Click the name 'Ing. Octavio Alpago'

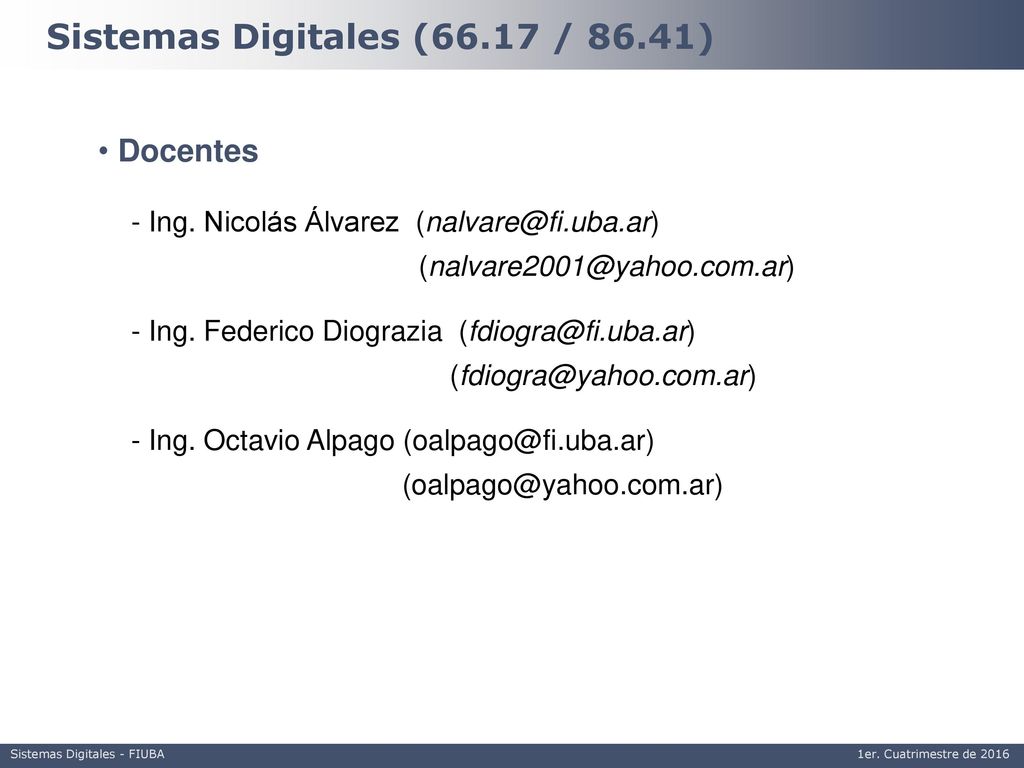272,441
